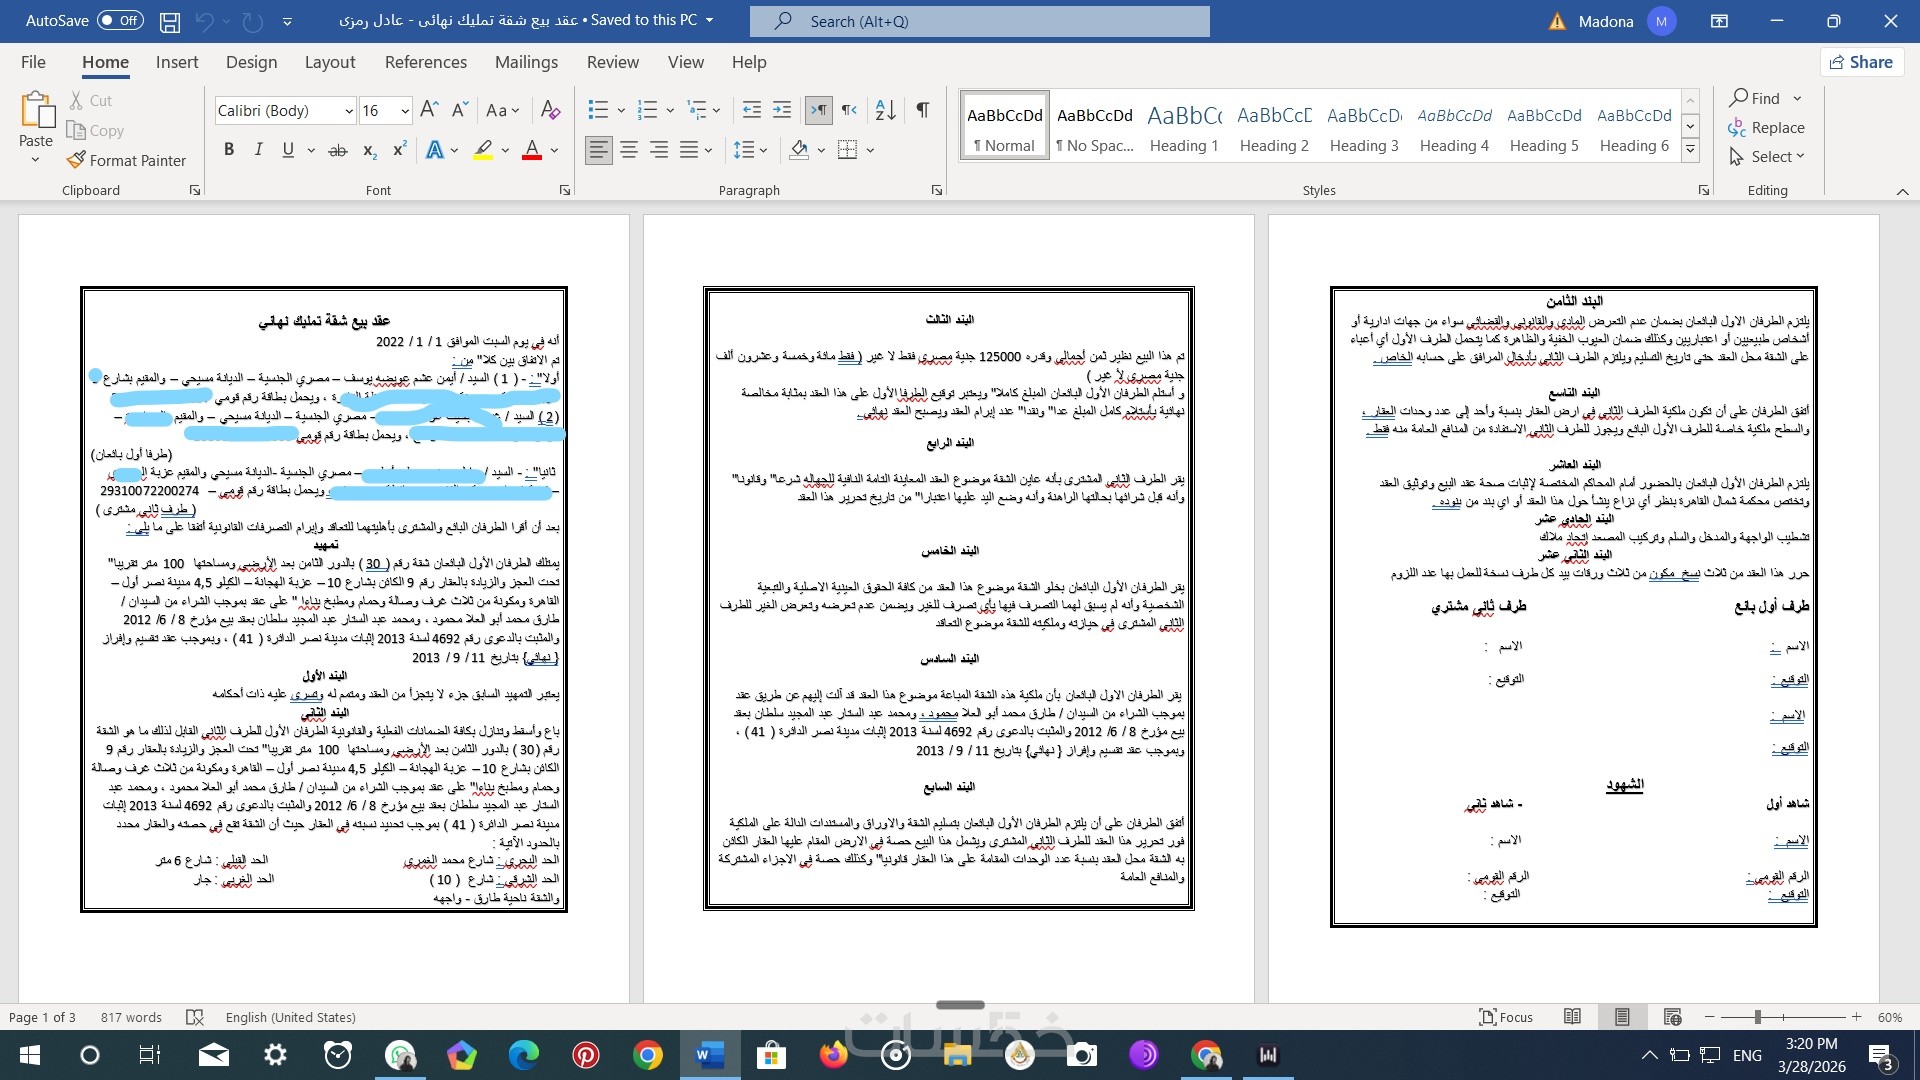The height and width of the screenshot is (1080, 1920).
Task: Open the File menu
Action: (33, 62)
